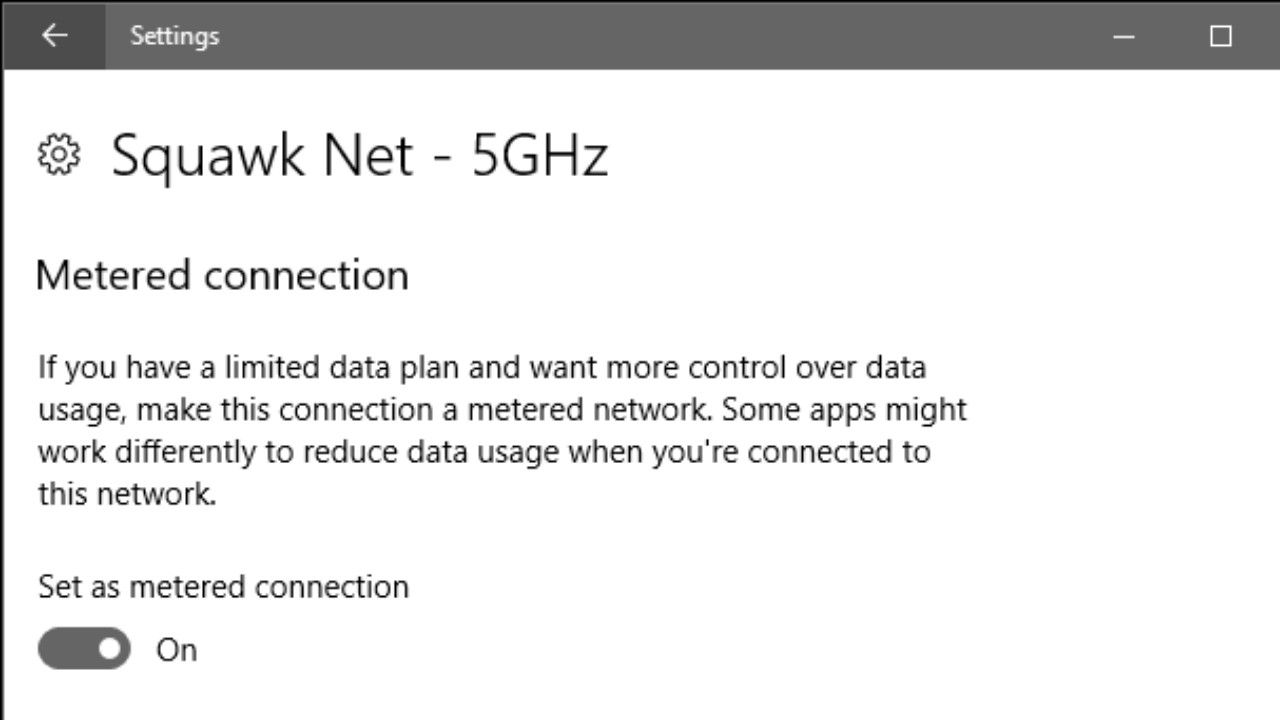Minimize the Settings window

[1124, 36]
